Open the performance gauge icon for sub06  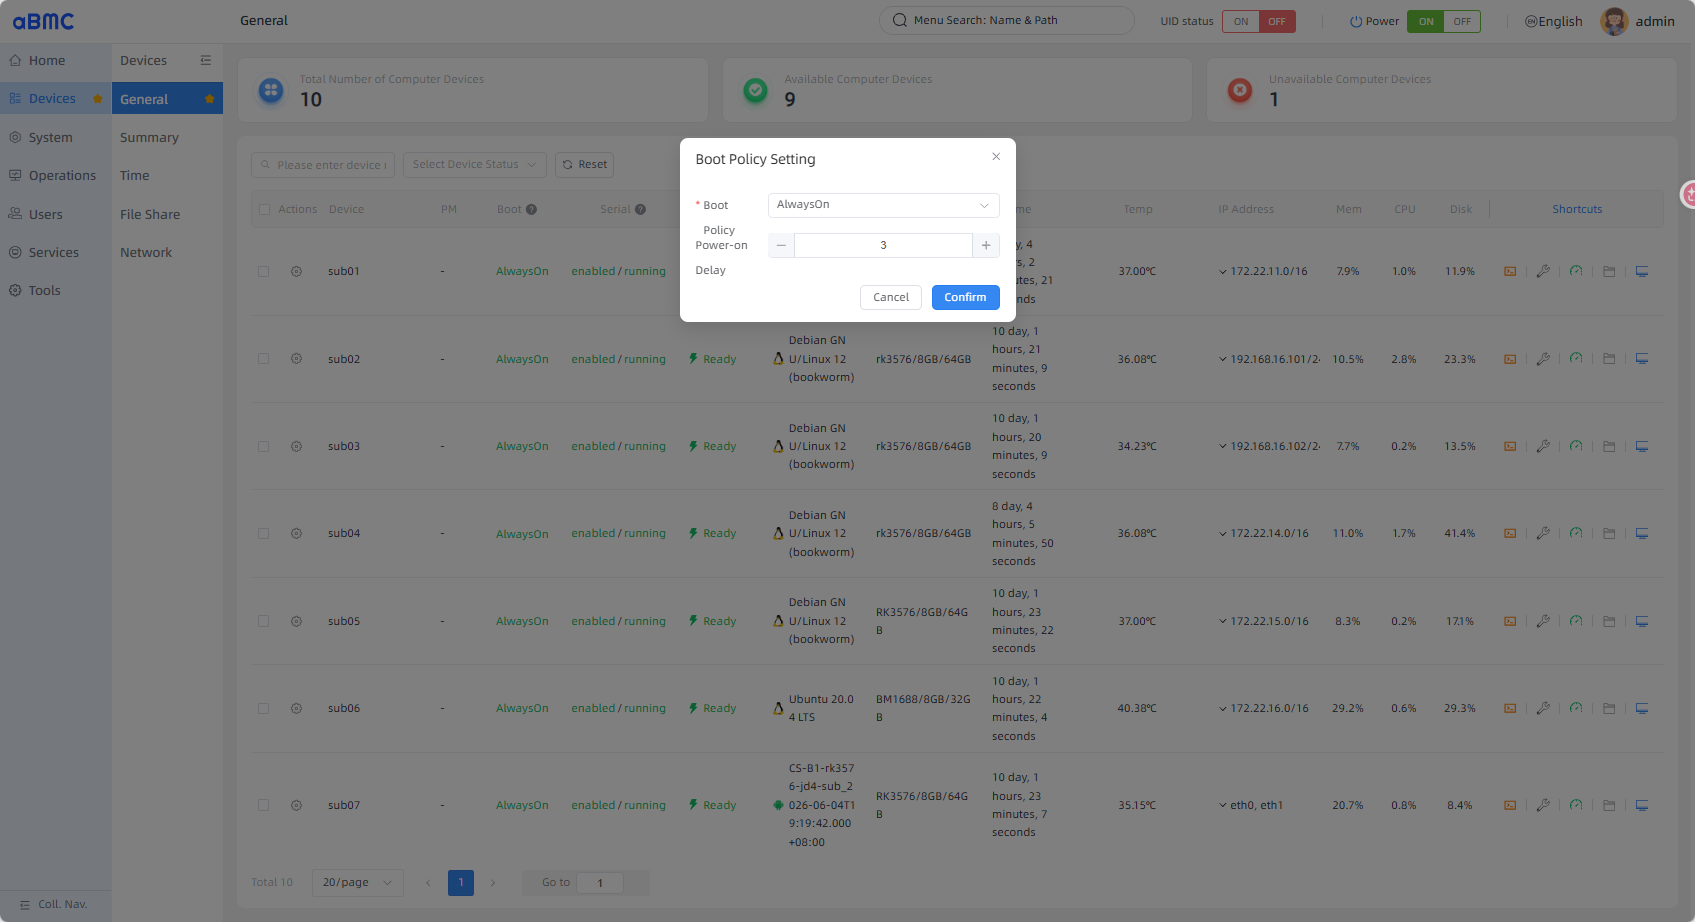pyautogui.click(x=1576, y=708)
